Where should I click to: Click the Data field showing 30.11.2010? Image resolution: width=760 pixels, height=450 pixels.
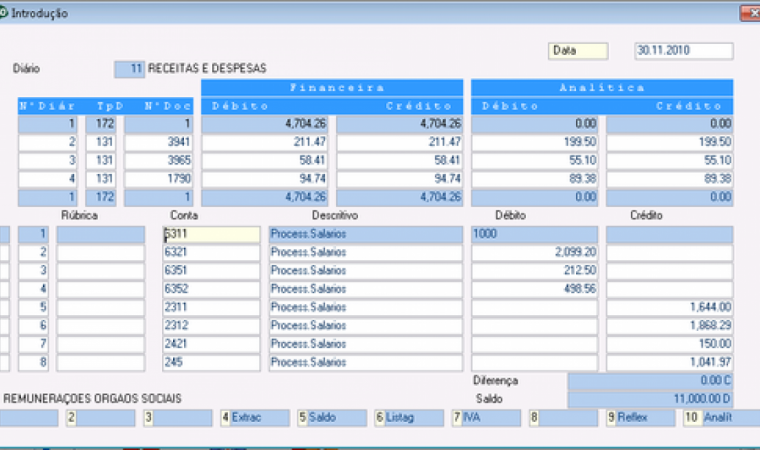tap(683, 51)
